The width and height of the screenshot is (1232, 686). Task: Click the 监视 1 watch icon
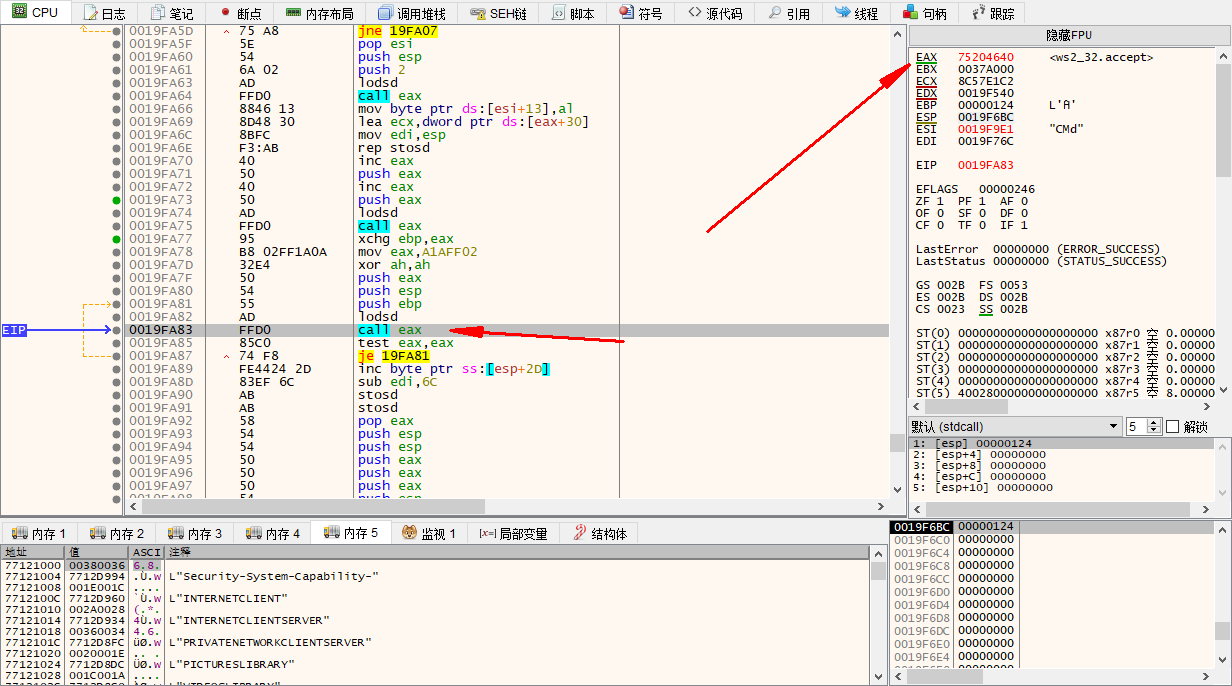(x=410, y=533)
